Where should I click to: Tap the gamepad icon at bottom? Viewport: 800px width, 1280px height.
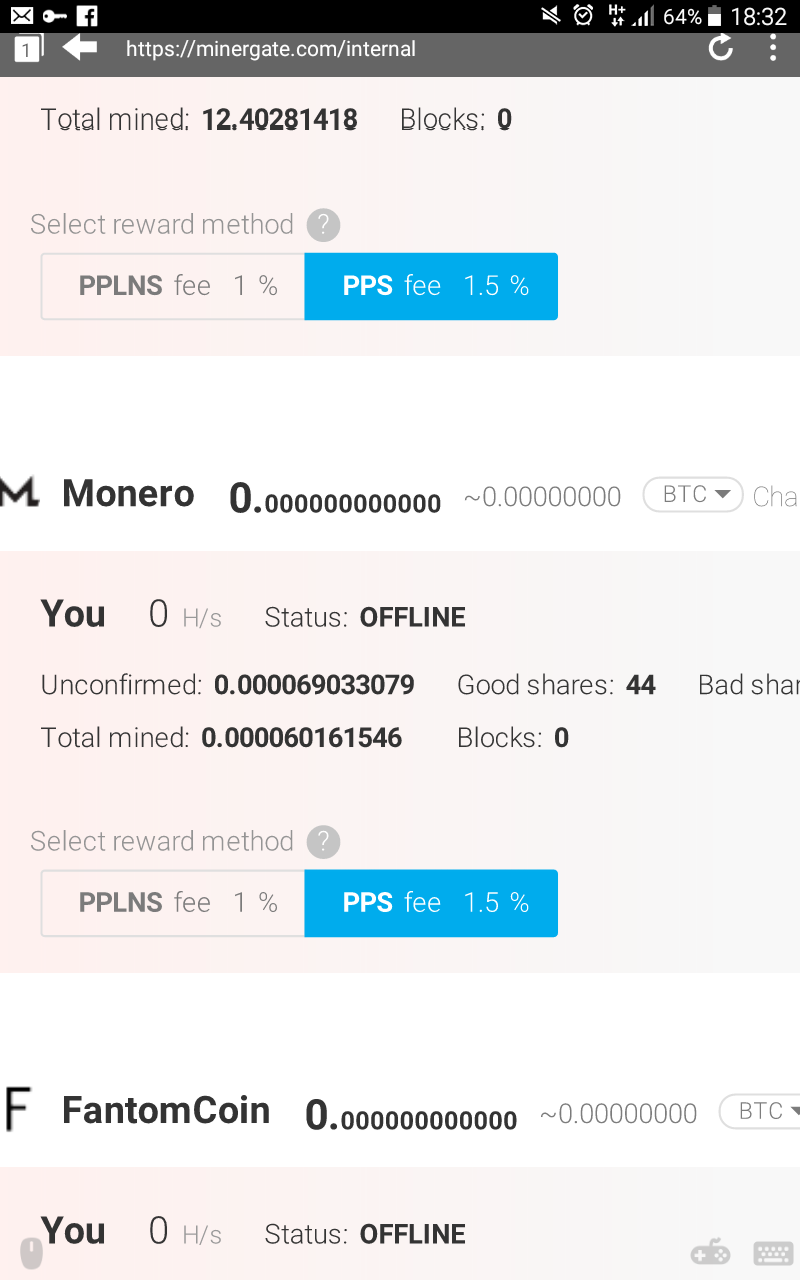710,1252
